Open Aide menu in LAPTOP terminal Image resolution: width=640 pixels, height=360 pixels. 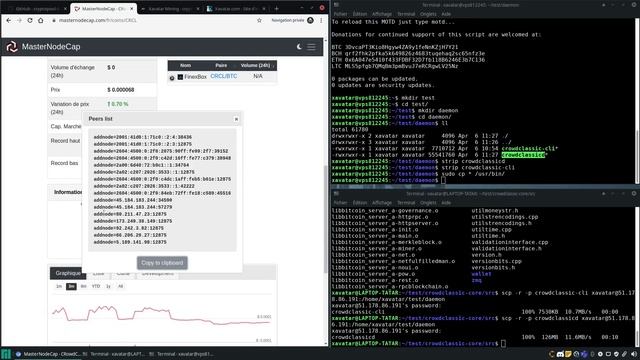click(x=446, y=202)
